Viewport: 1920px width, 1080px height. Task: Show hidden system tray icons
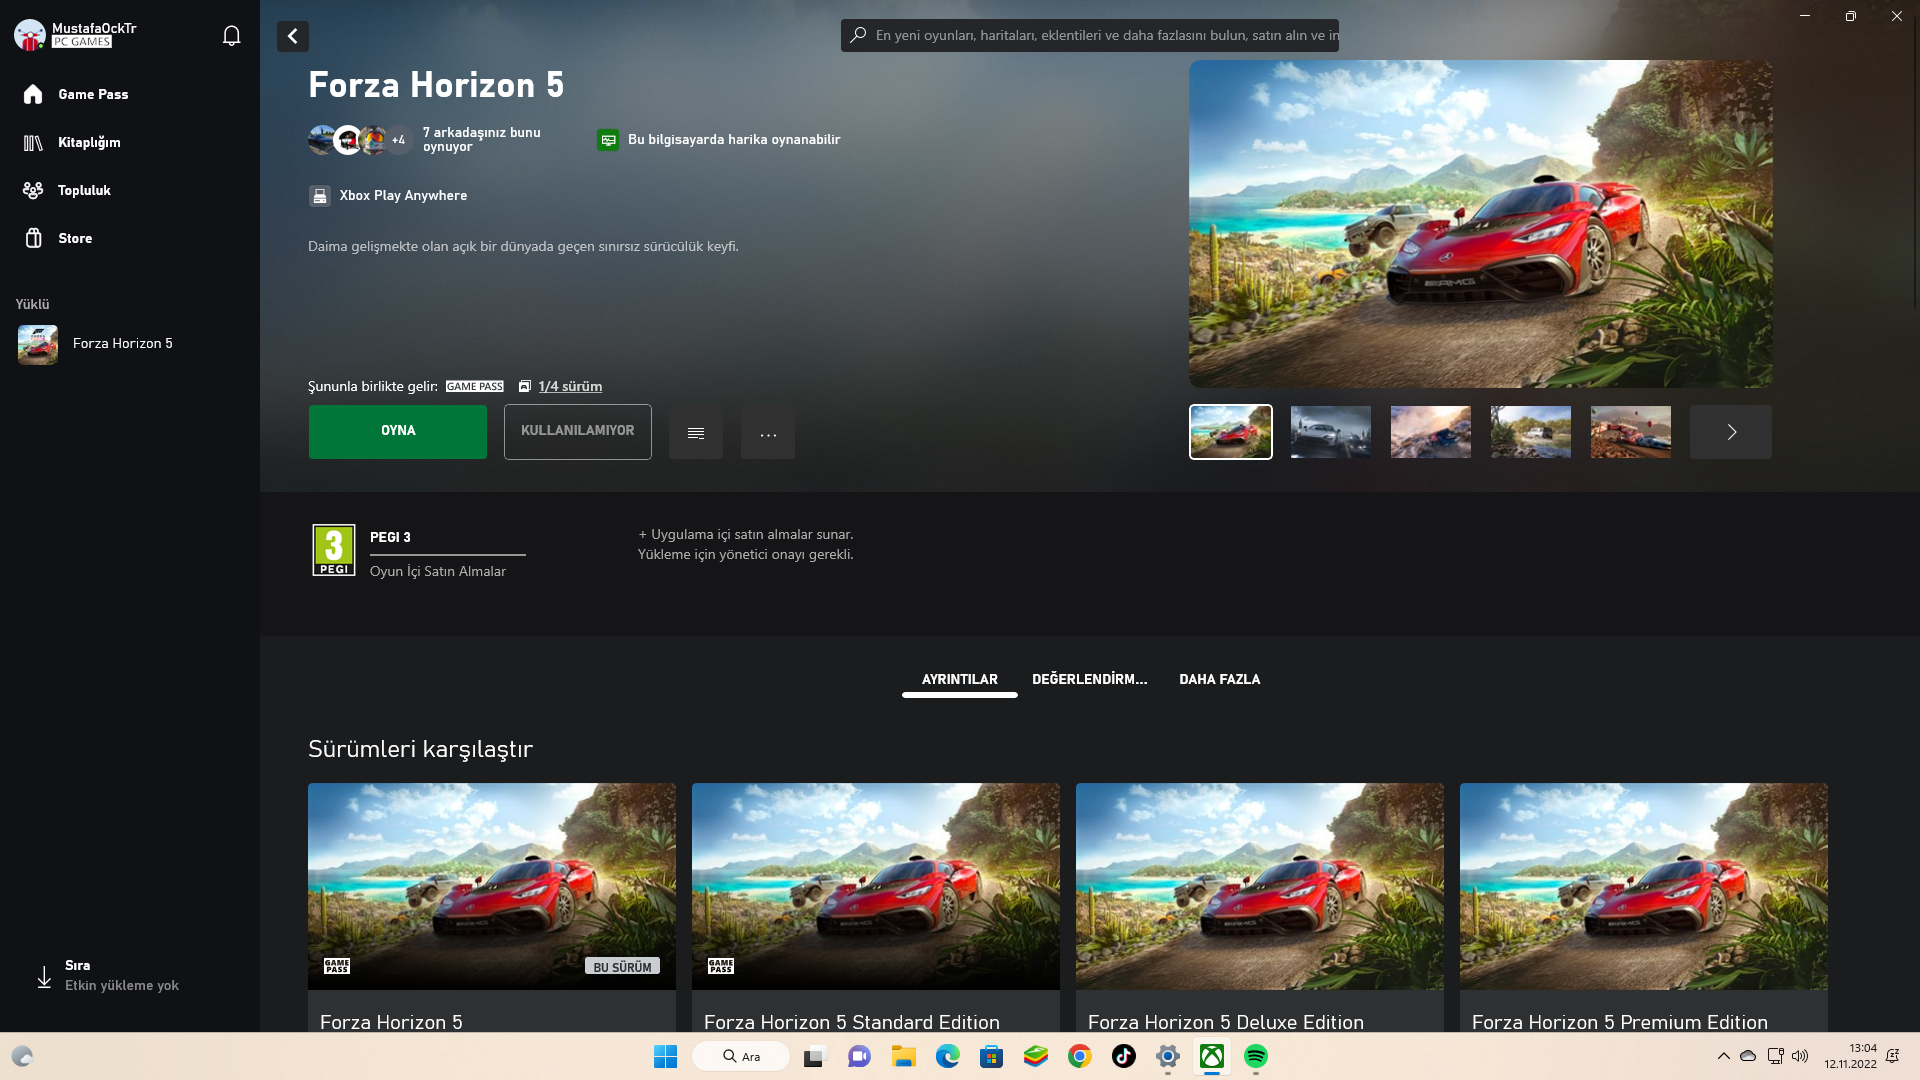pos(1724,1056)
